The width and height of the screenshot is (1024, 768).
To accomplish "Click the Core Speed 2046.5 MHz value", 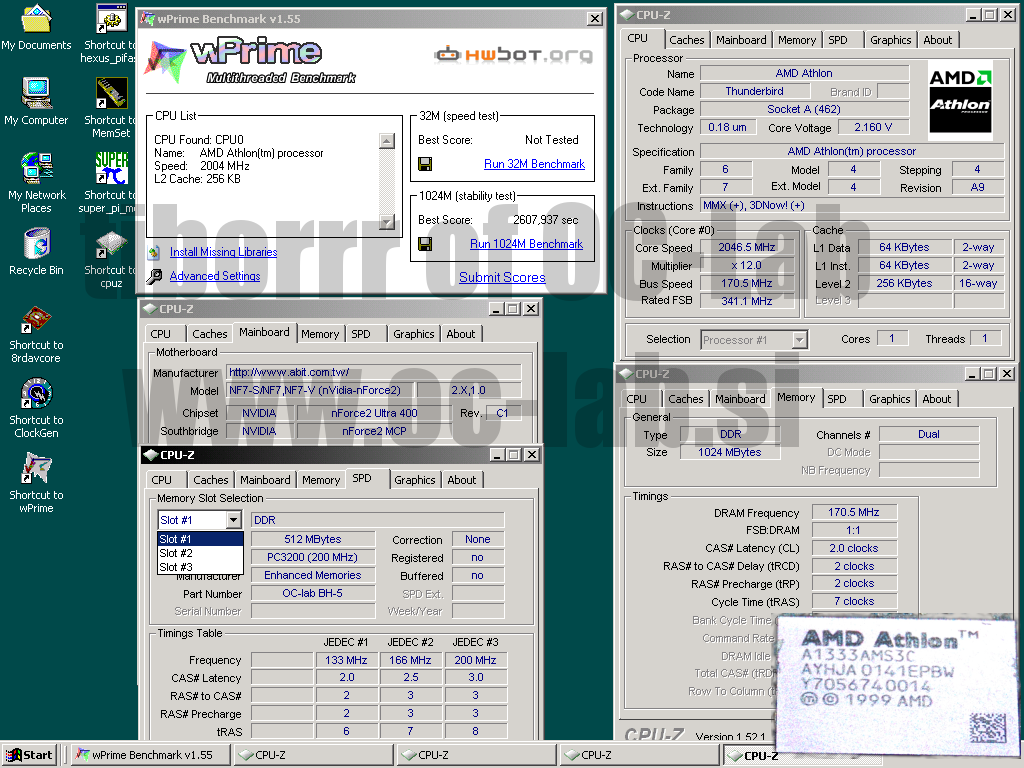I will click(746, 248).
